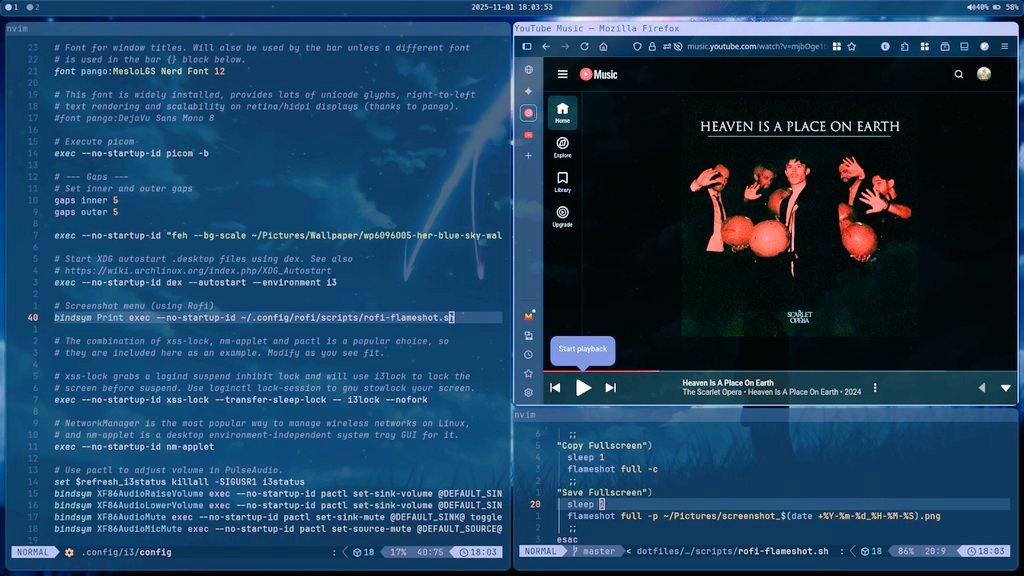
Task: Open sidebar settings gear in Firefox
Action: [x=529, y=392]
